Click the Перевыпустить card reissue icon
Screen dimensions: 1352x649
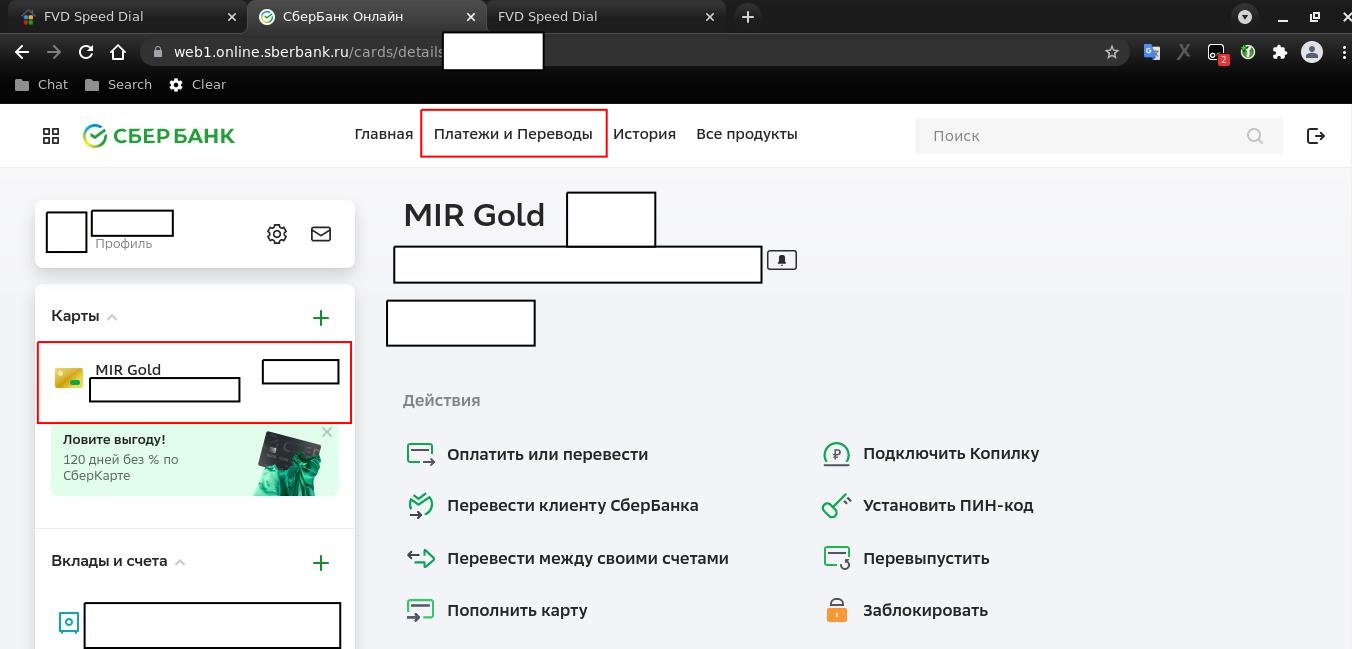(837, 558)
